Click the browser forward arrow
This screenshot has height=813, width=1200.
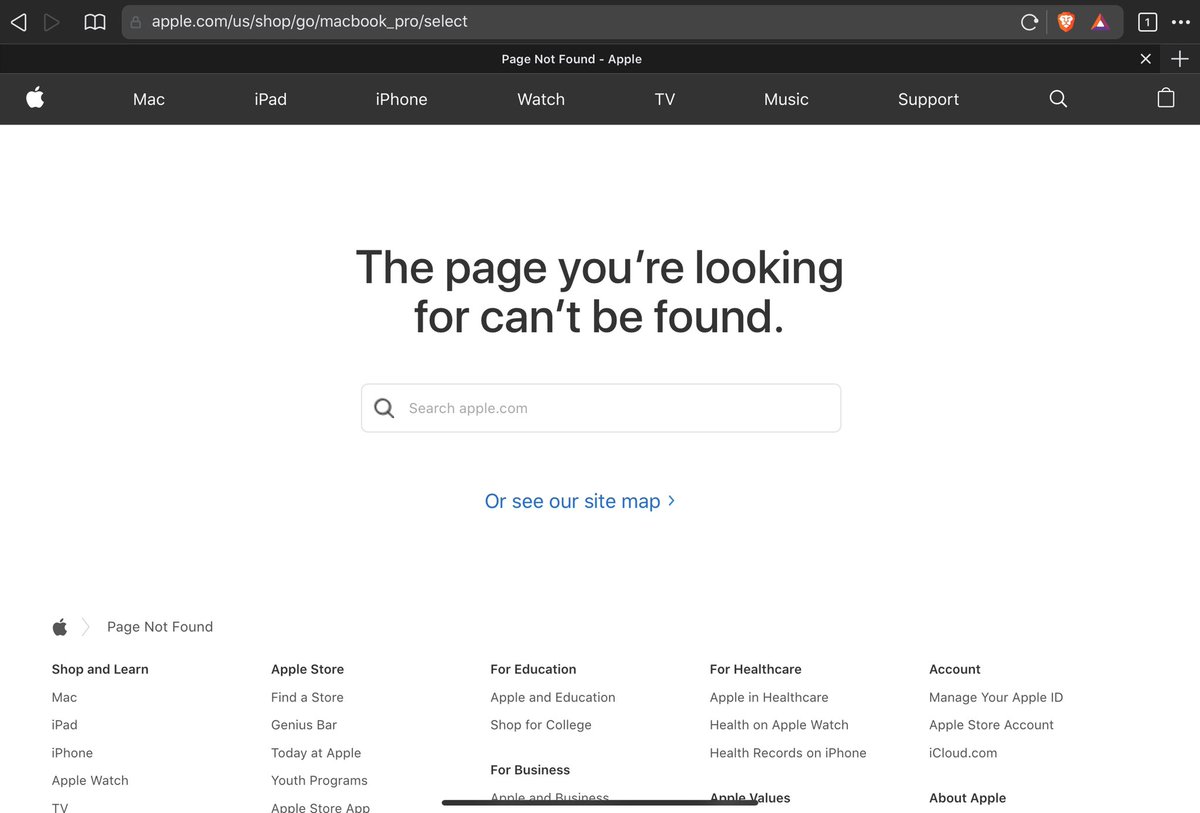pos(52,21)
